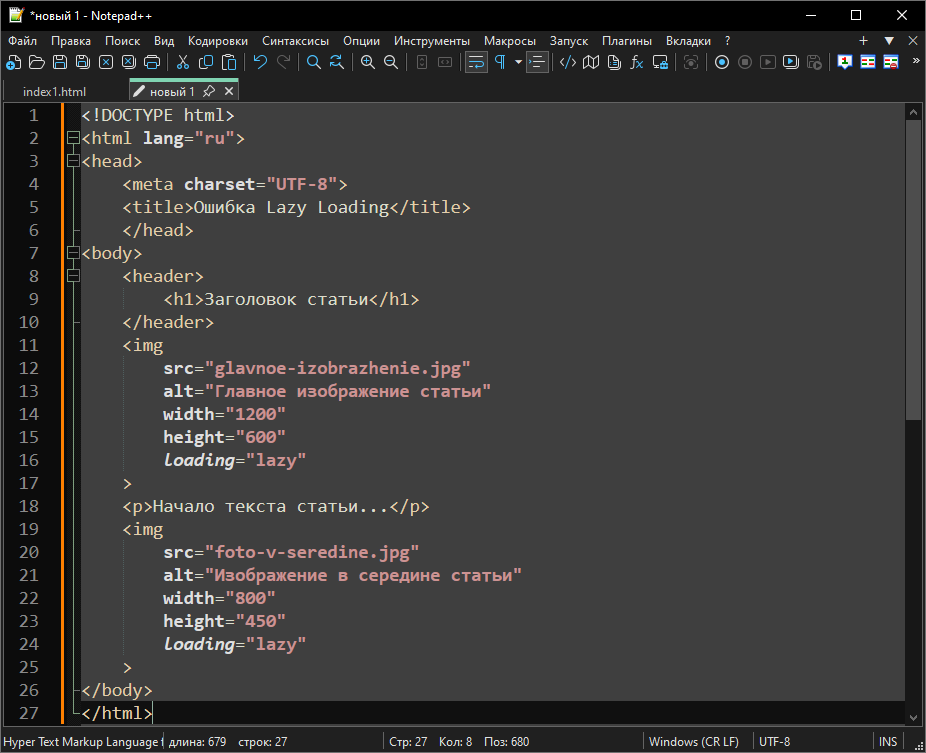
Task: Click the Print toolbar icon
Action: point(152,62)
